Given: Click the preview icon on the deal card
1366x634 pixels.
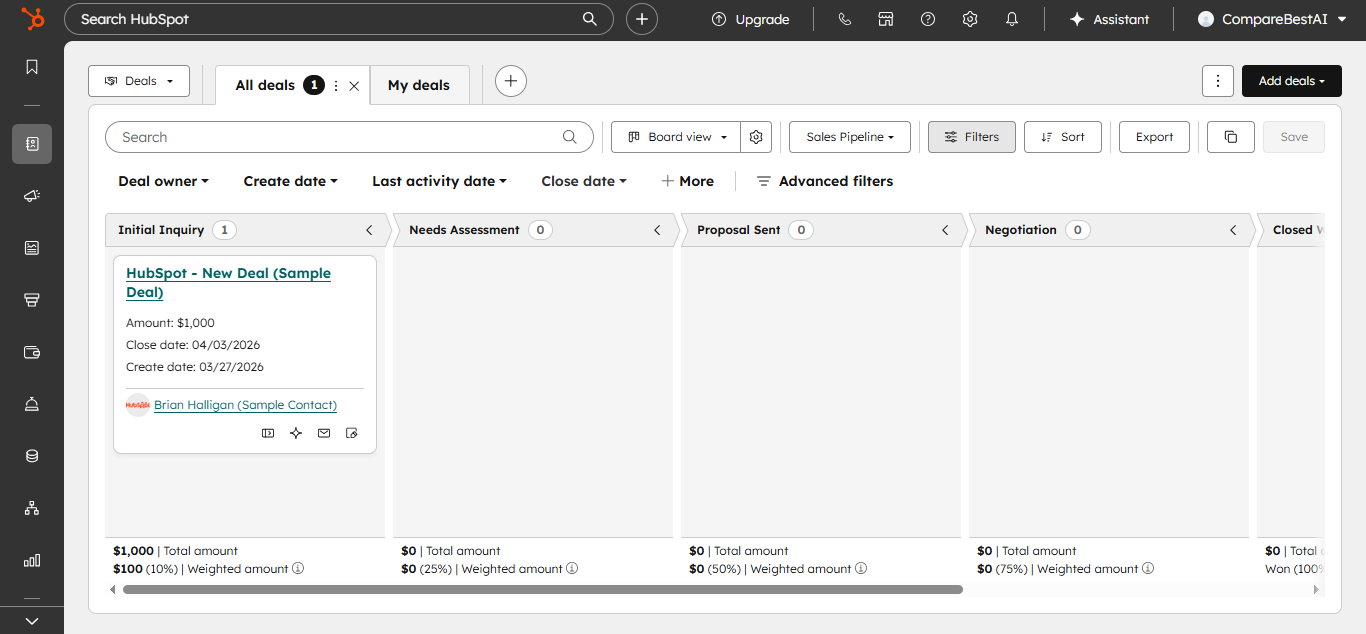Looking at the screenshot, I should pos(268,433).
